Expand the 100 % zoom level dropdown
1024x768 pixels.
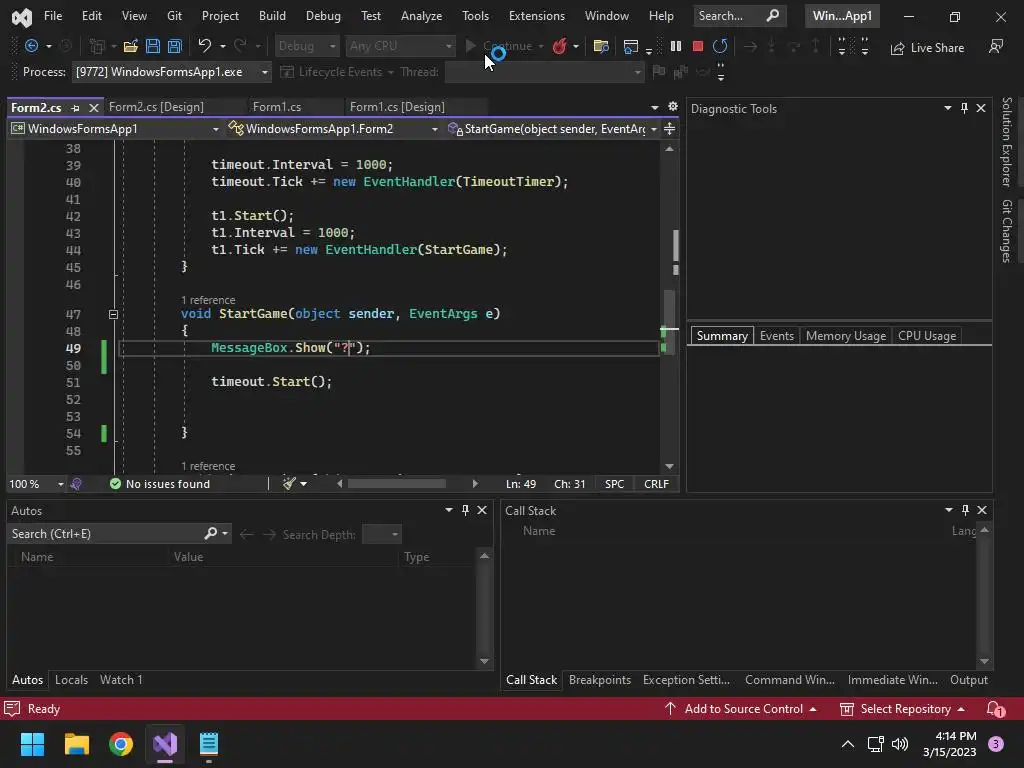pos(60,484)
